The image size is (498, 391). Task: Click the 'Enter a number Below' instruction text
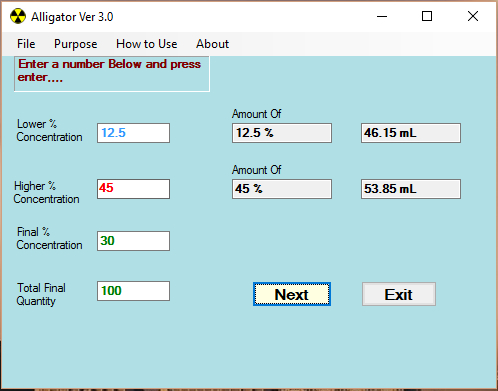pyautogui.click(x=109, y=70)
